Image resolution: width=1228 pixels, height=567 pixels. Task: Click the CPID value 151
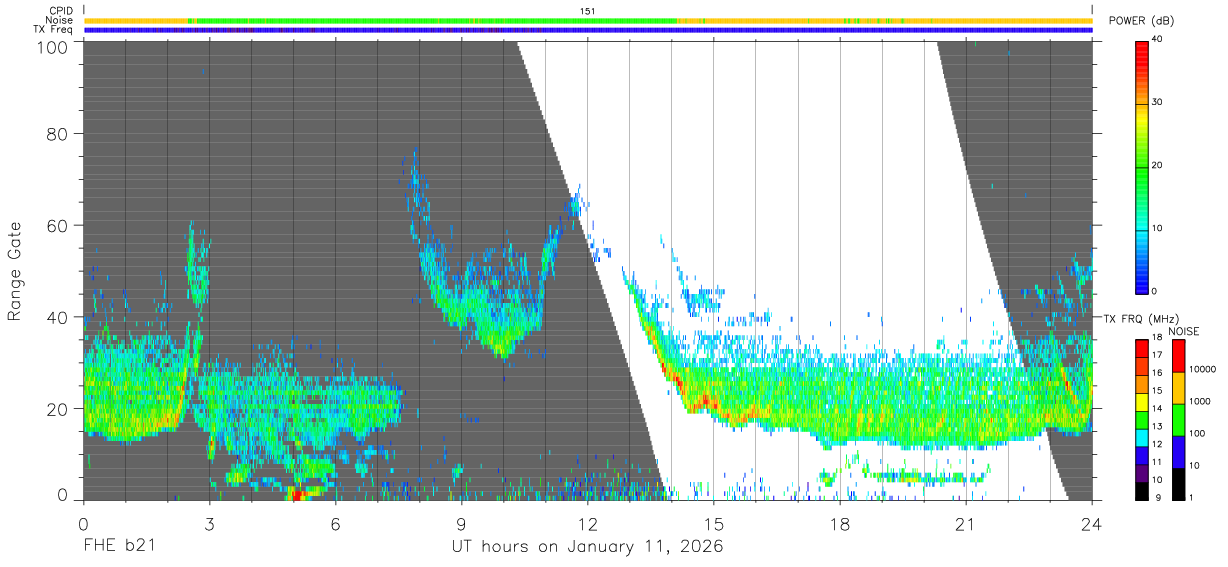(588, 11)
